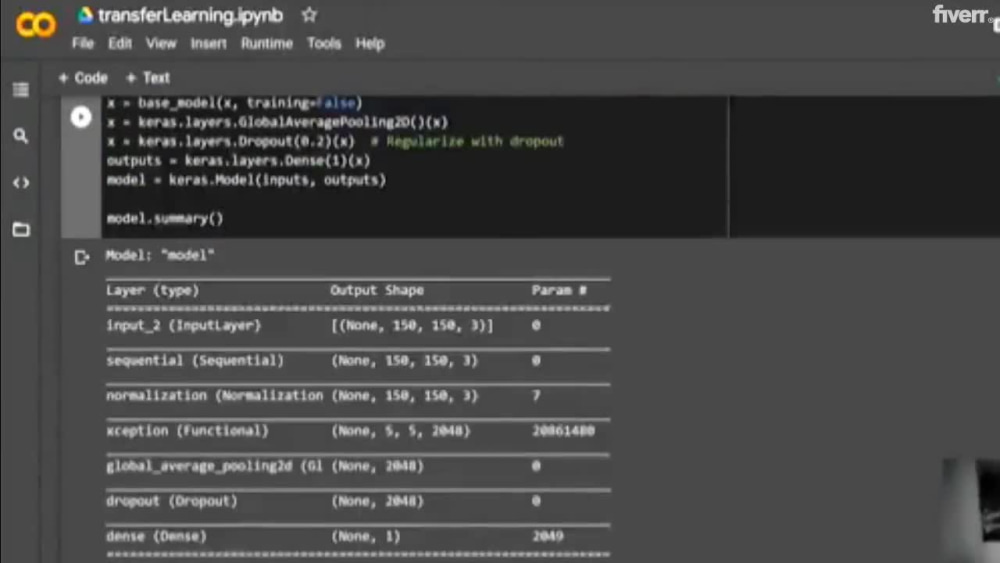Click the dropout (Dropout) row
Image resolution: width=1000 pixels, height=563 pixels.
pyautogui.click(x=358, y=501)
